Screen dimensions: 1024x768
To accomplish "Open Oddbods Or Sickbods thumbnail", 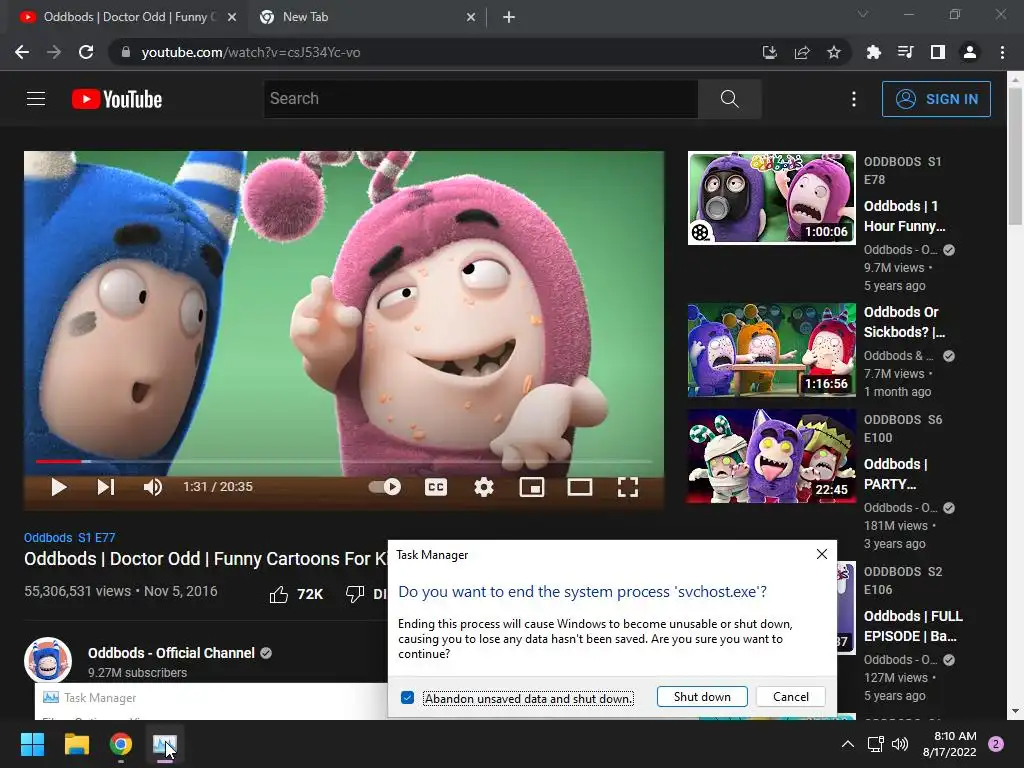I will [771, 349].
